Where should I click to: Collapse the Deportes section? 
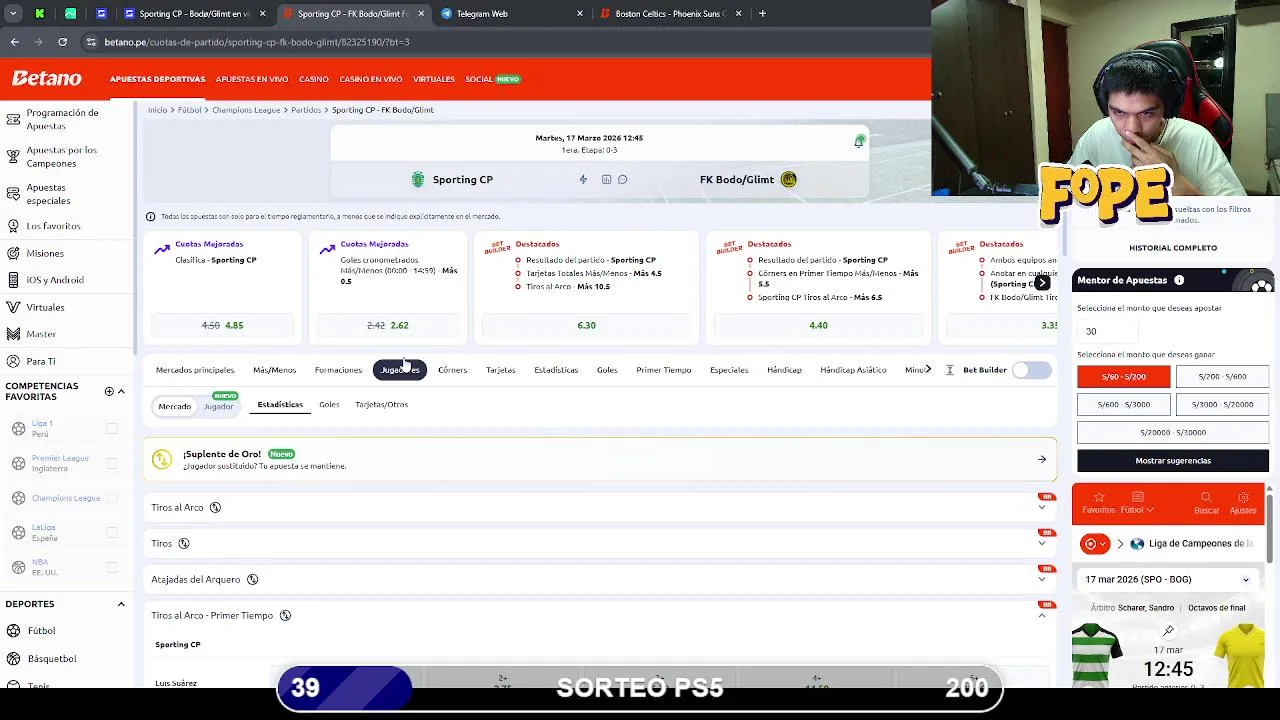pos(121,604)
